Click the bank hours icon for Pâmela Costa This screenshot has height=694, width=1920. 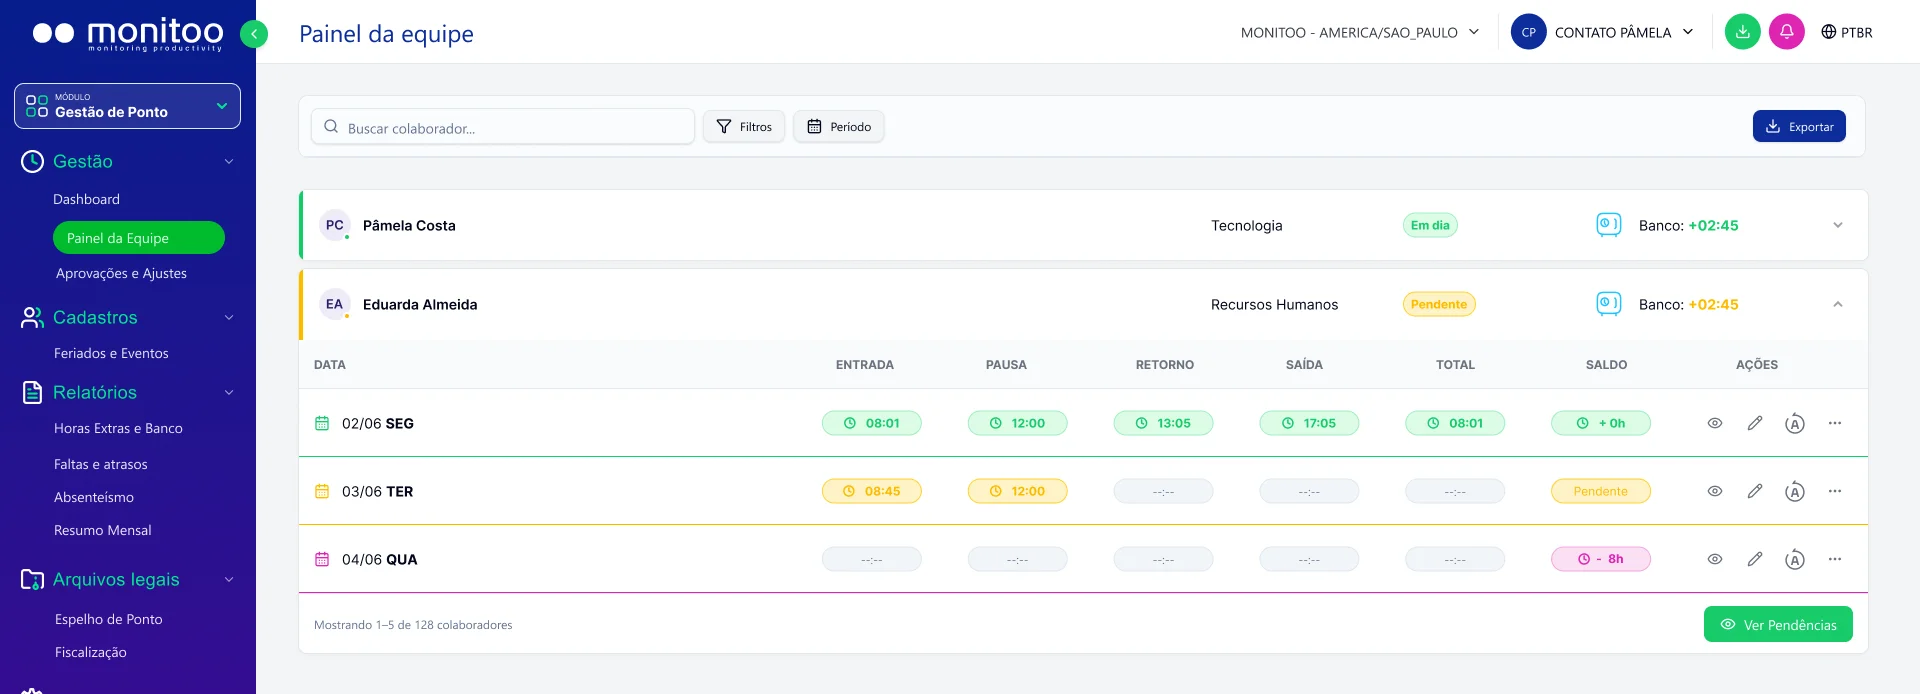coord(1609,225)
